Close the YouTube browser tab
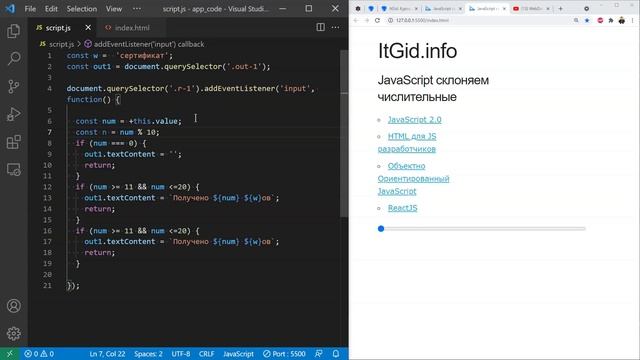The width and height of the screenshot is (640, 360). (548, 9)
